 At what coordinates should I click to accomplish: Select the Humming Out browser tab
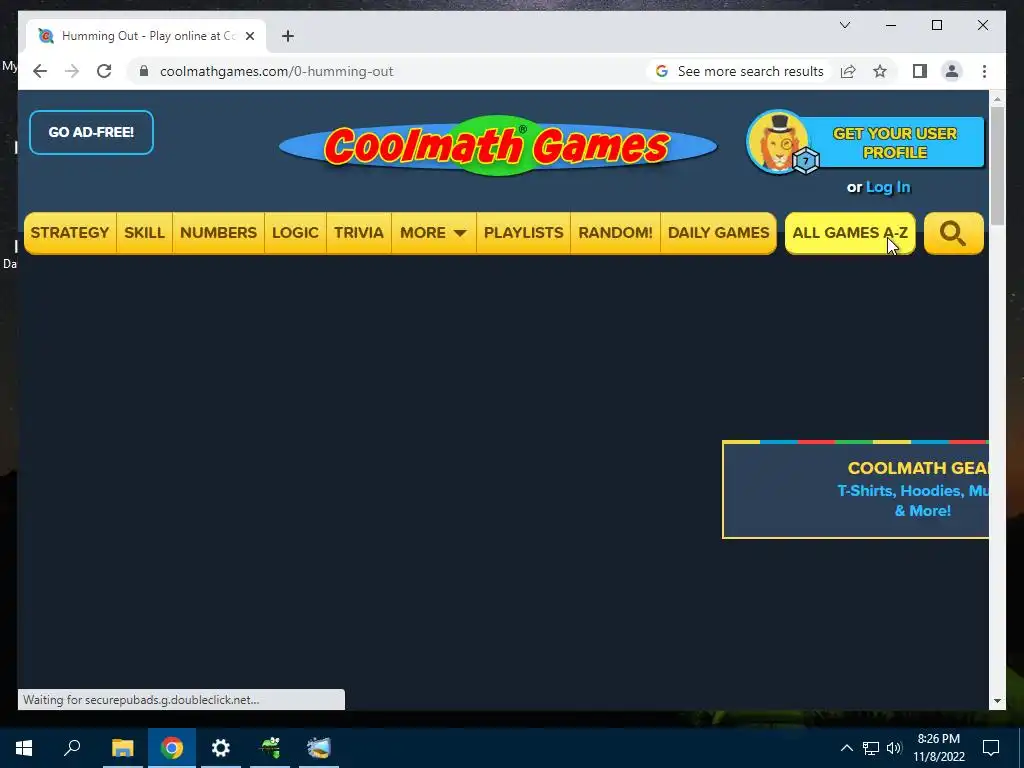pyautogui.click(x=146, y=36)
